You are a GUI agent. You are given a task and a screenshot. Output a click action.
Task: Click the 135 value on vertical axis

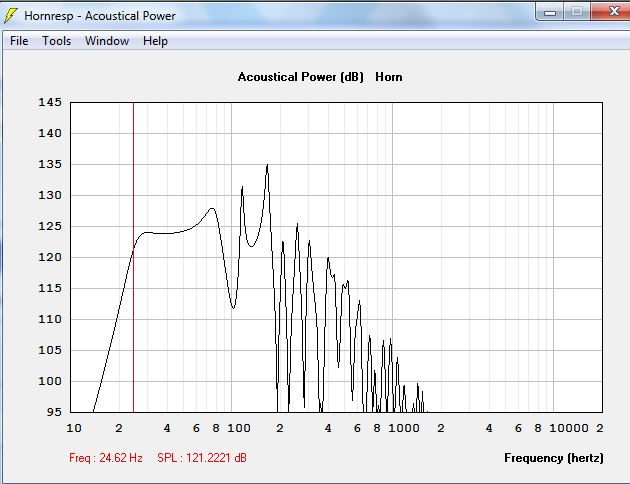pos(50,164)
